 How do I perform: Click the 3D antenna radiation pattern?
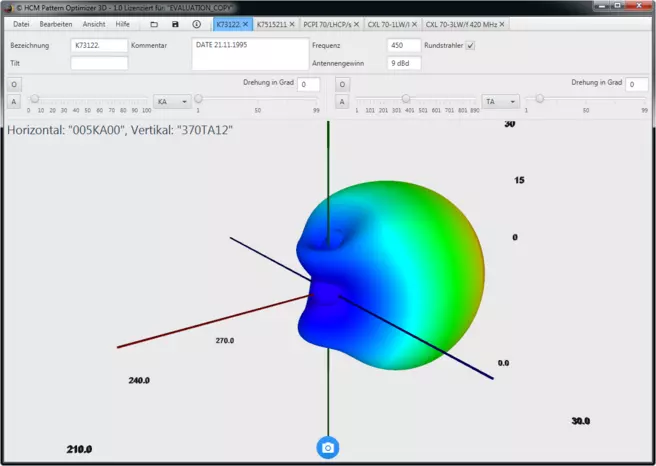point(391,275)
